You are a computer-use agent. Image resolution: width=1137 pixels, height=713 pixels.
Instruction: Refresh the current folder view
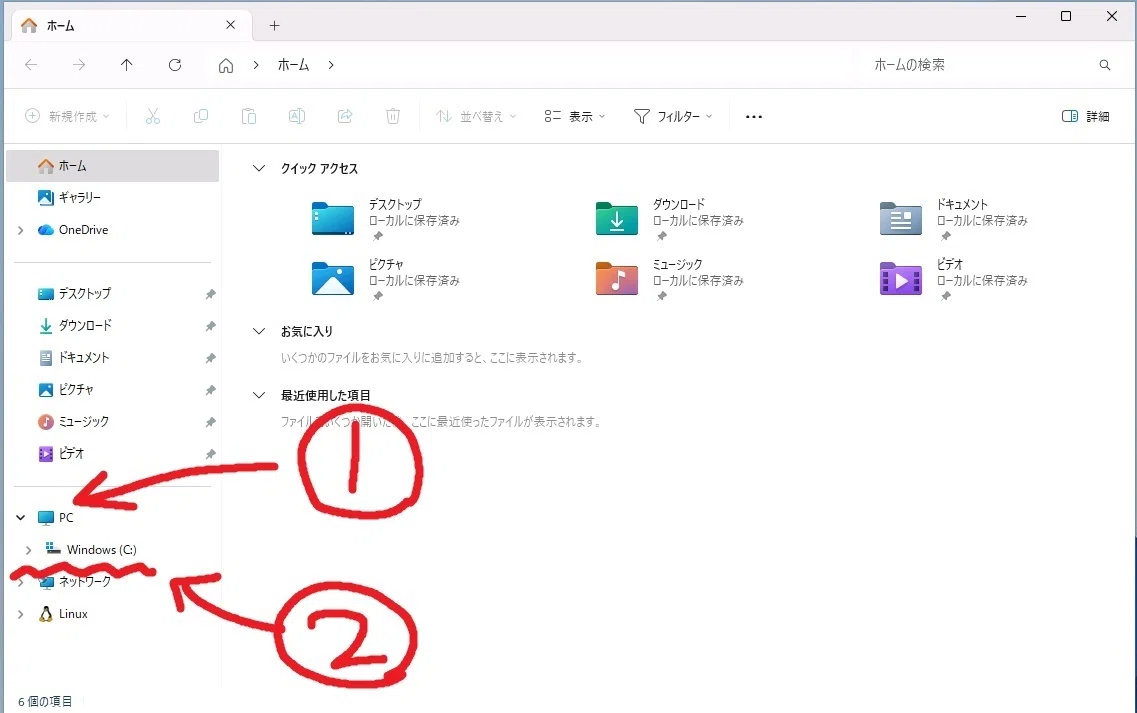coord(175,65)
